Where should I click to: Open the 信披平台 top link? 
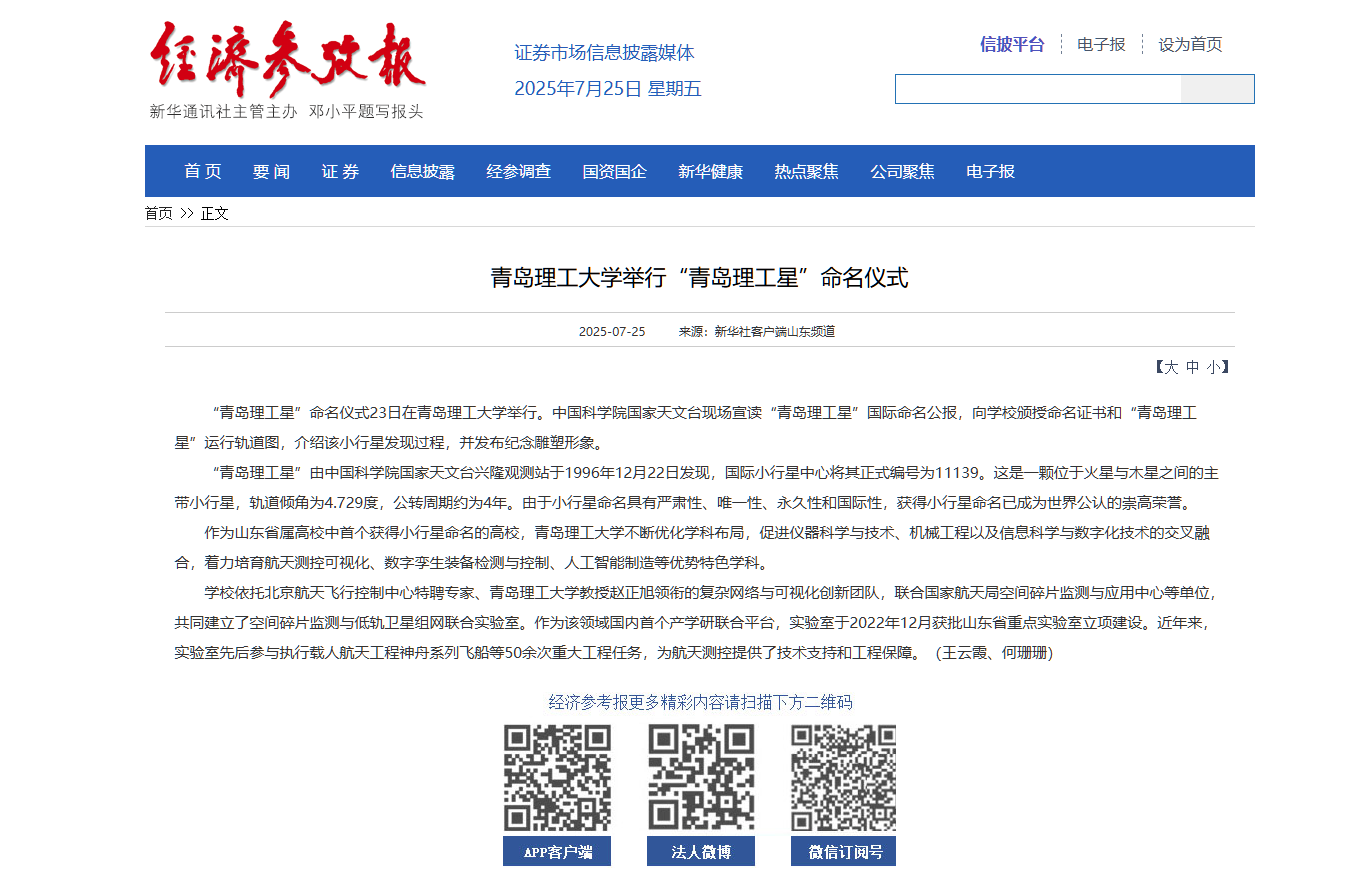[x=1012, y=44]
